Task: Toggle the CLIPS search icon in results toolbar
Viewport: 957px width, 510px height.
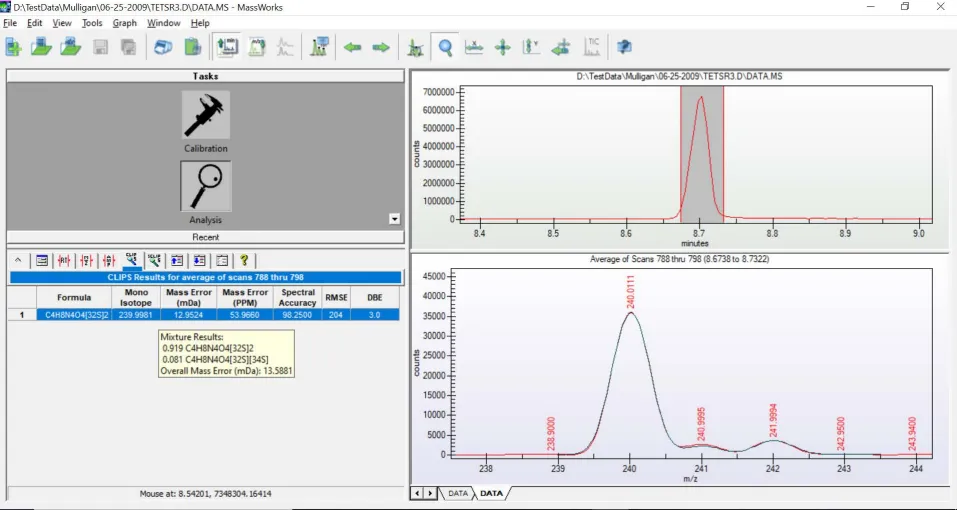Action: (131, 261)
